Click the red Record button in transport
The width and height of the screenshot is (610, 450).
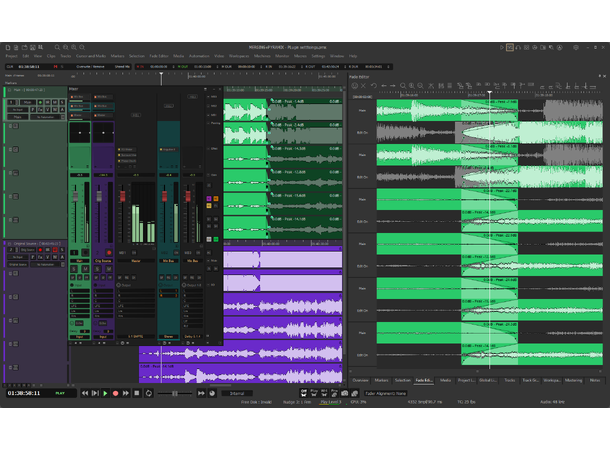116,393
